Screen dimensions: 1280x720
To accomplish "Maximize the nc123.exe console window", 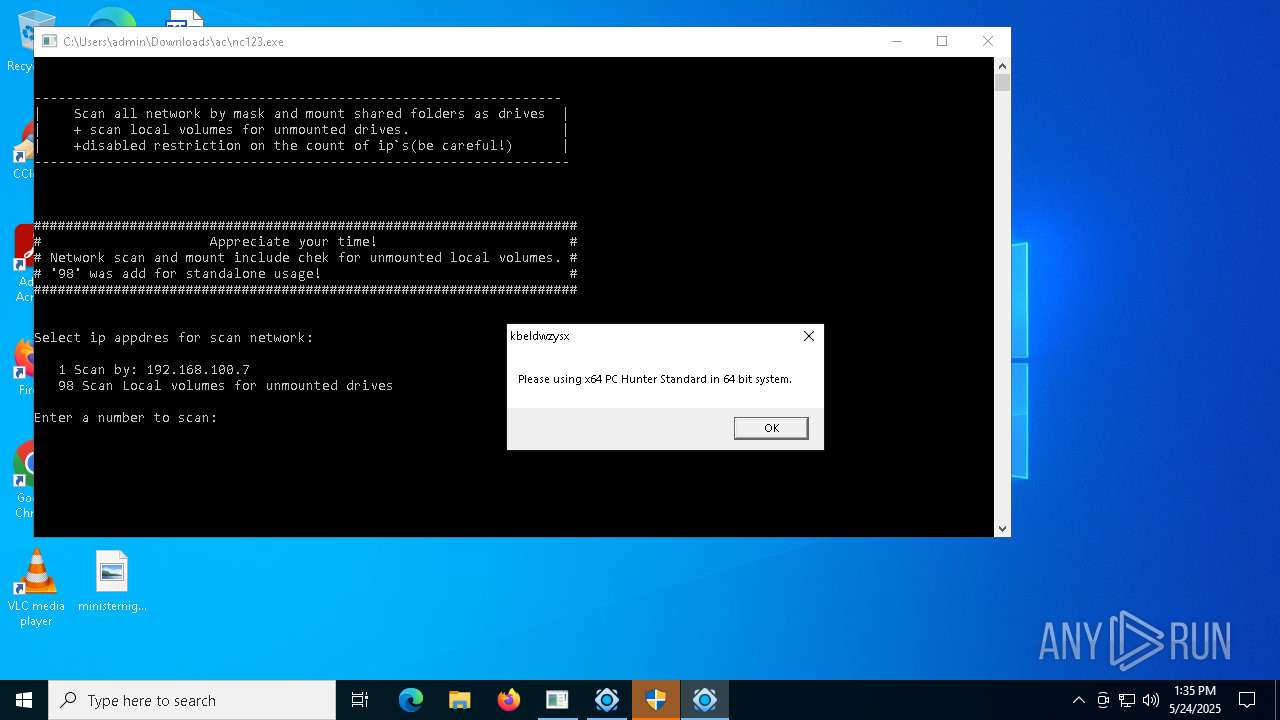I will pyautogui.click(x=942, y=41).
